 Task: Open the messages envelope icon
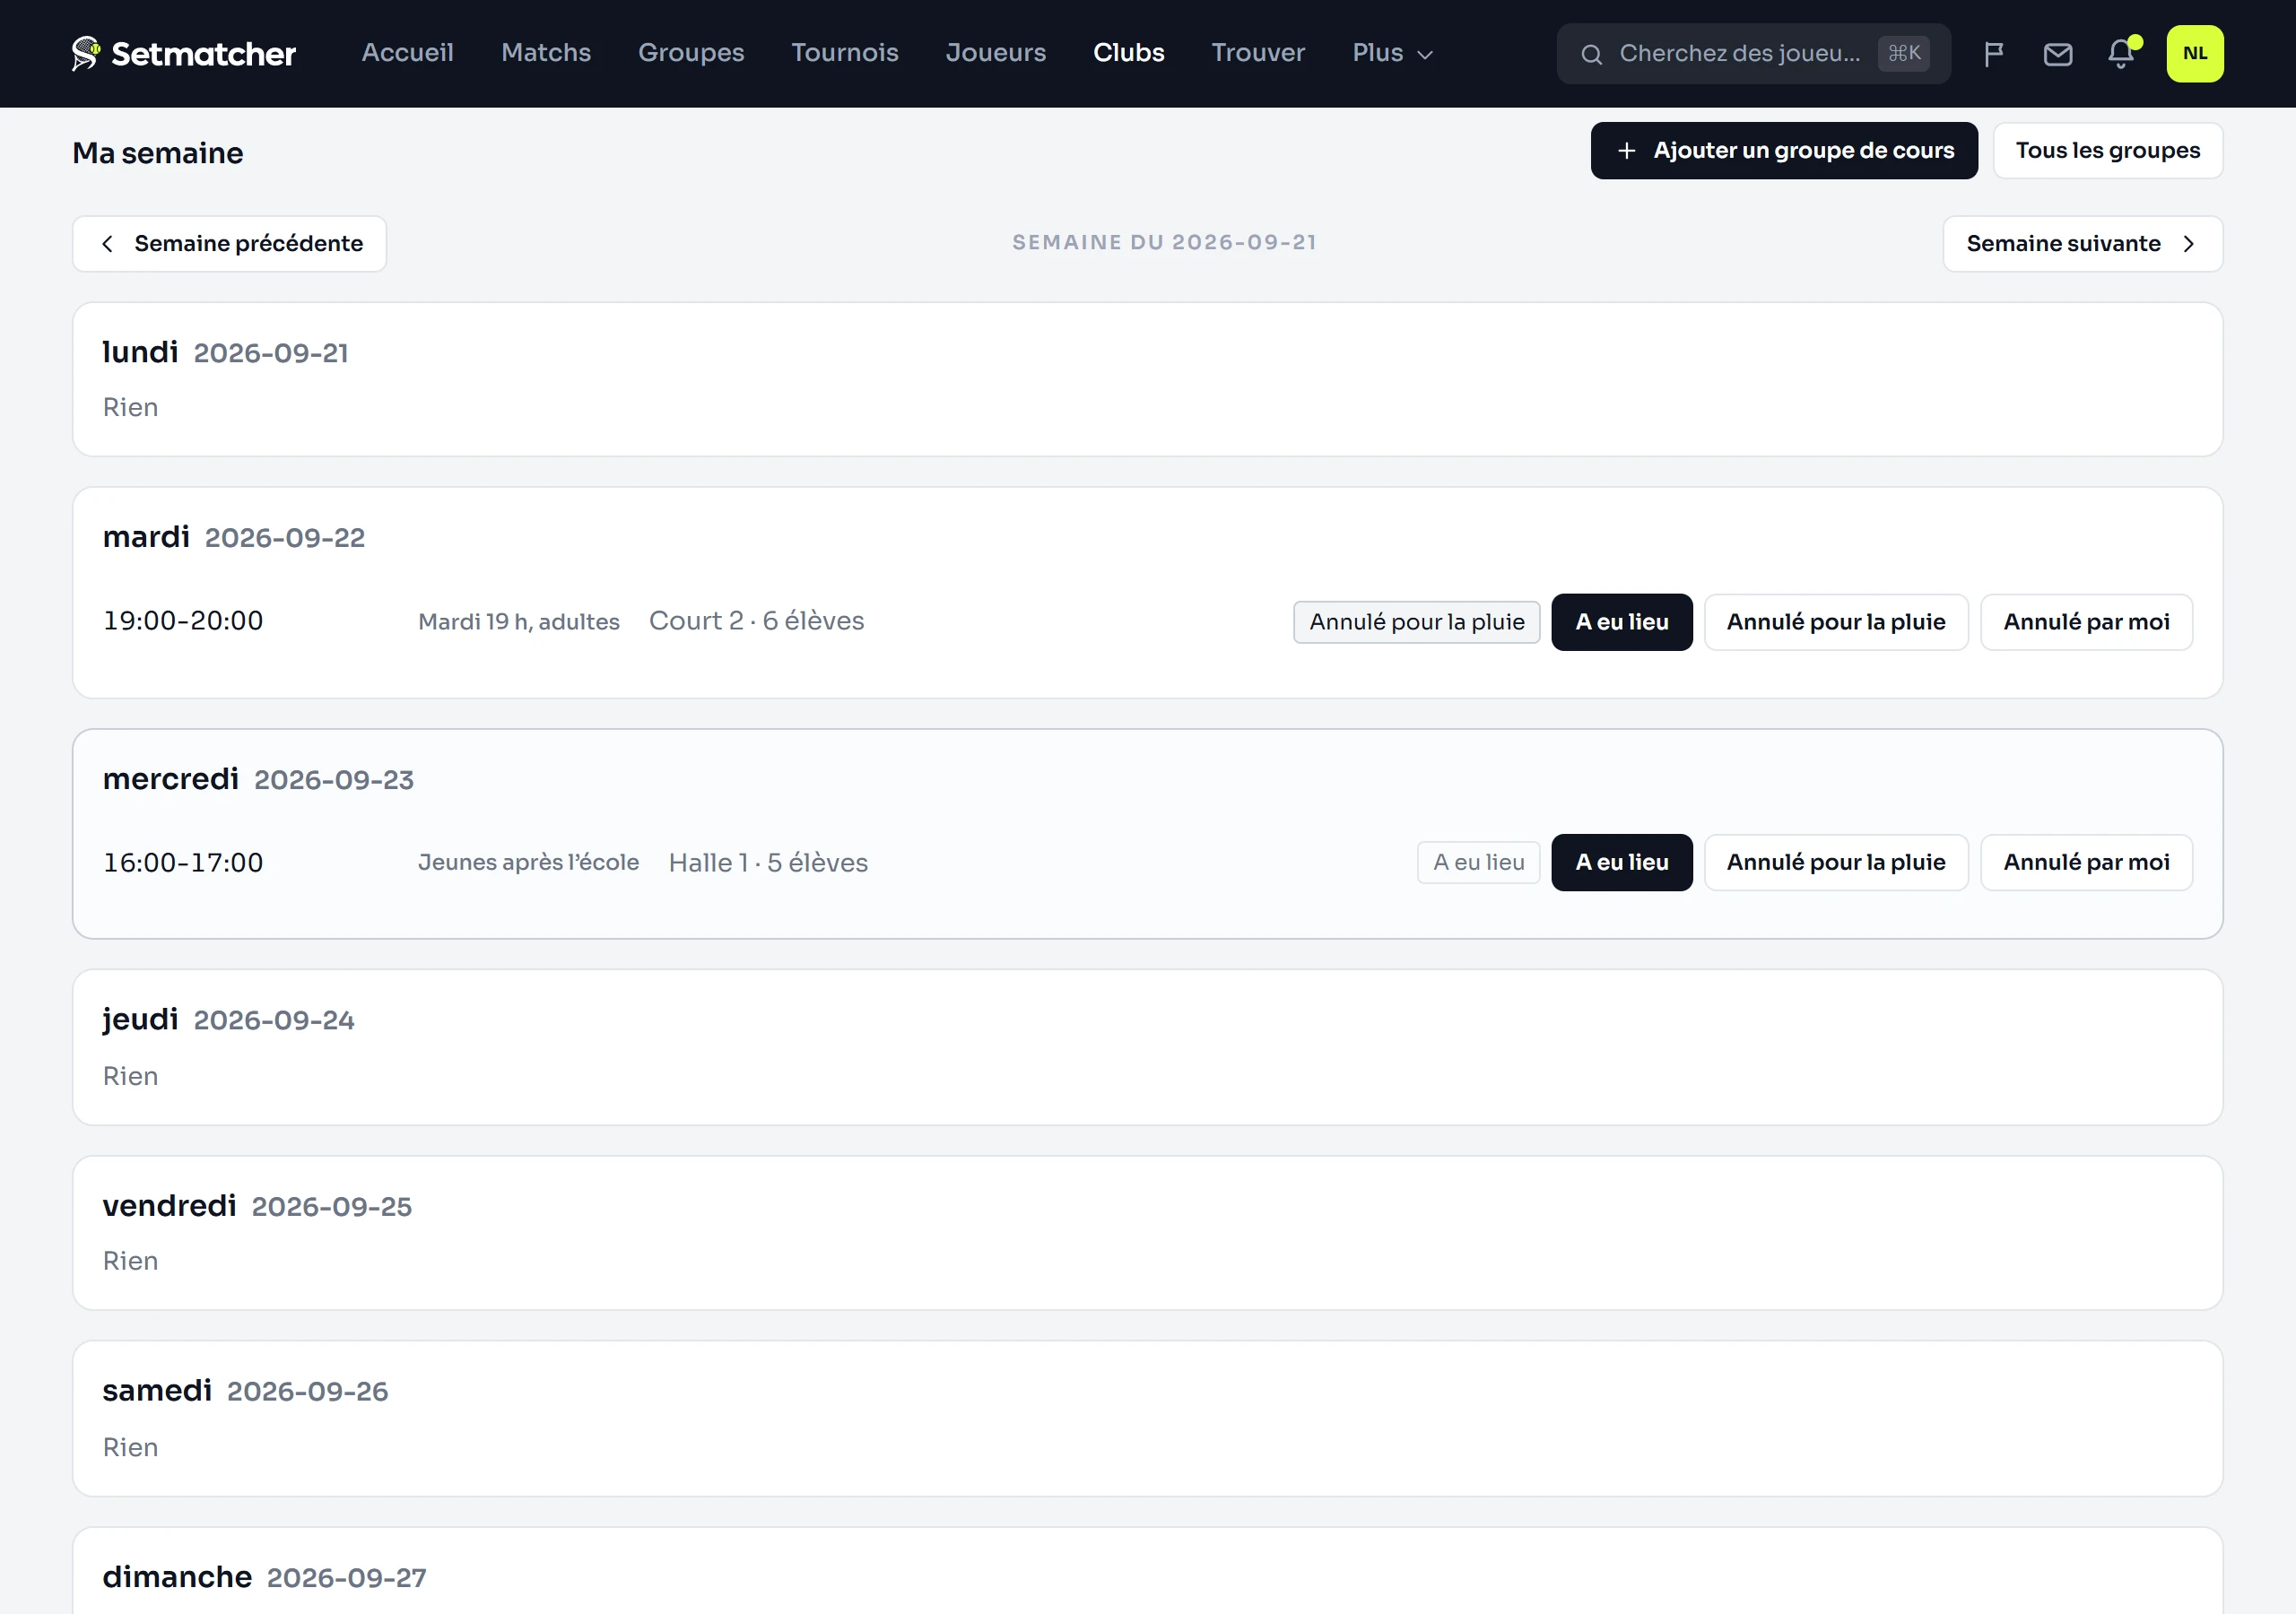coord(2057,54)
